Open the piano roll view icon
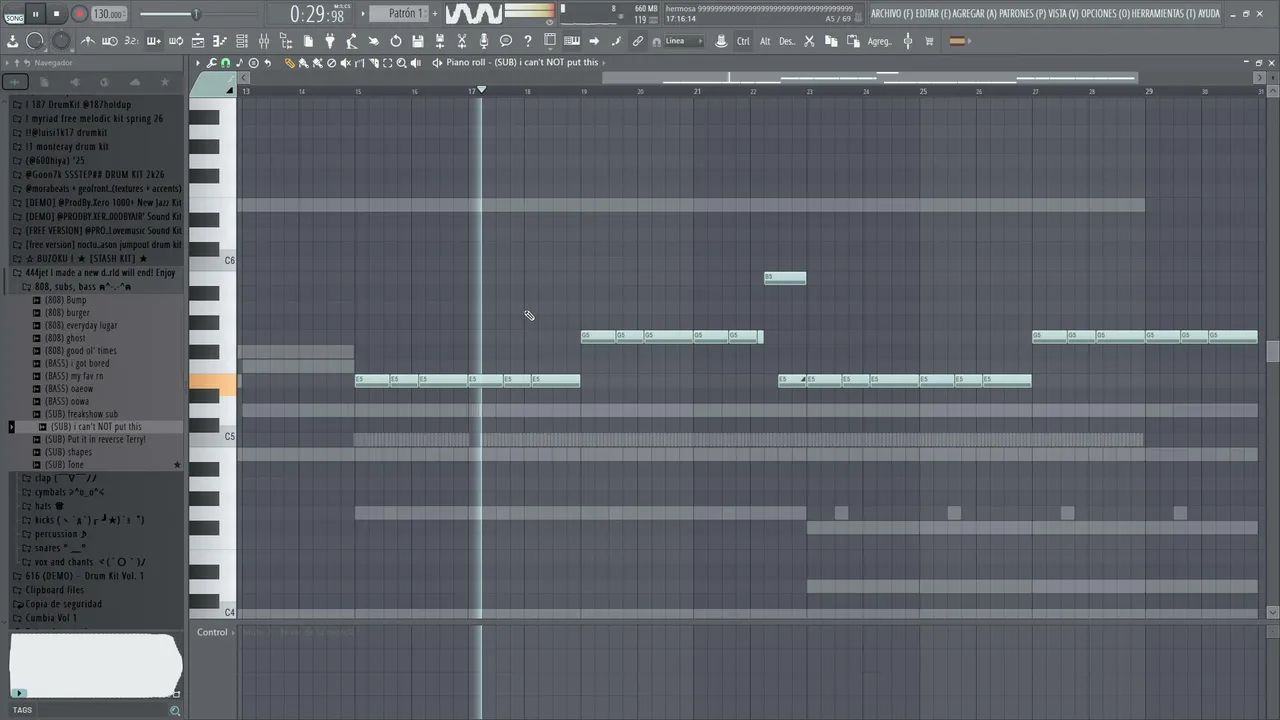 [x=220, y=41]
